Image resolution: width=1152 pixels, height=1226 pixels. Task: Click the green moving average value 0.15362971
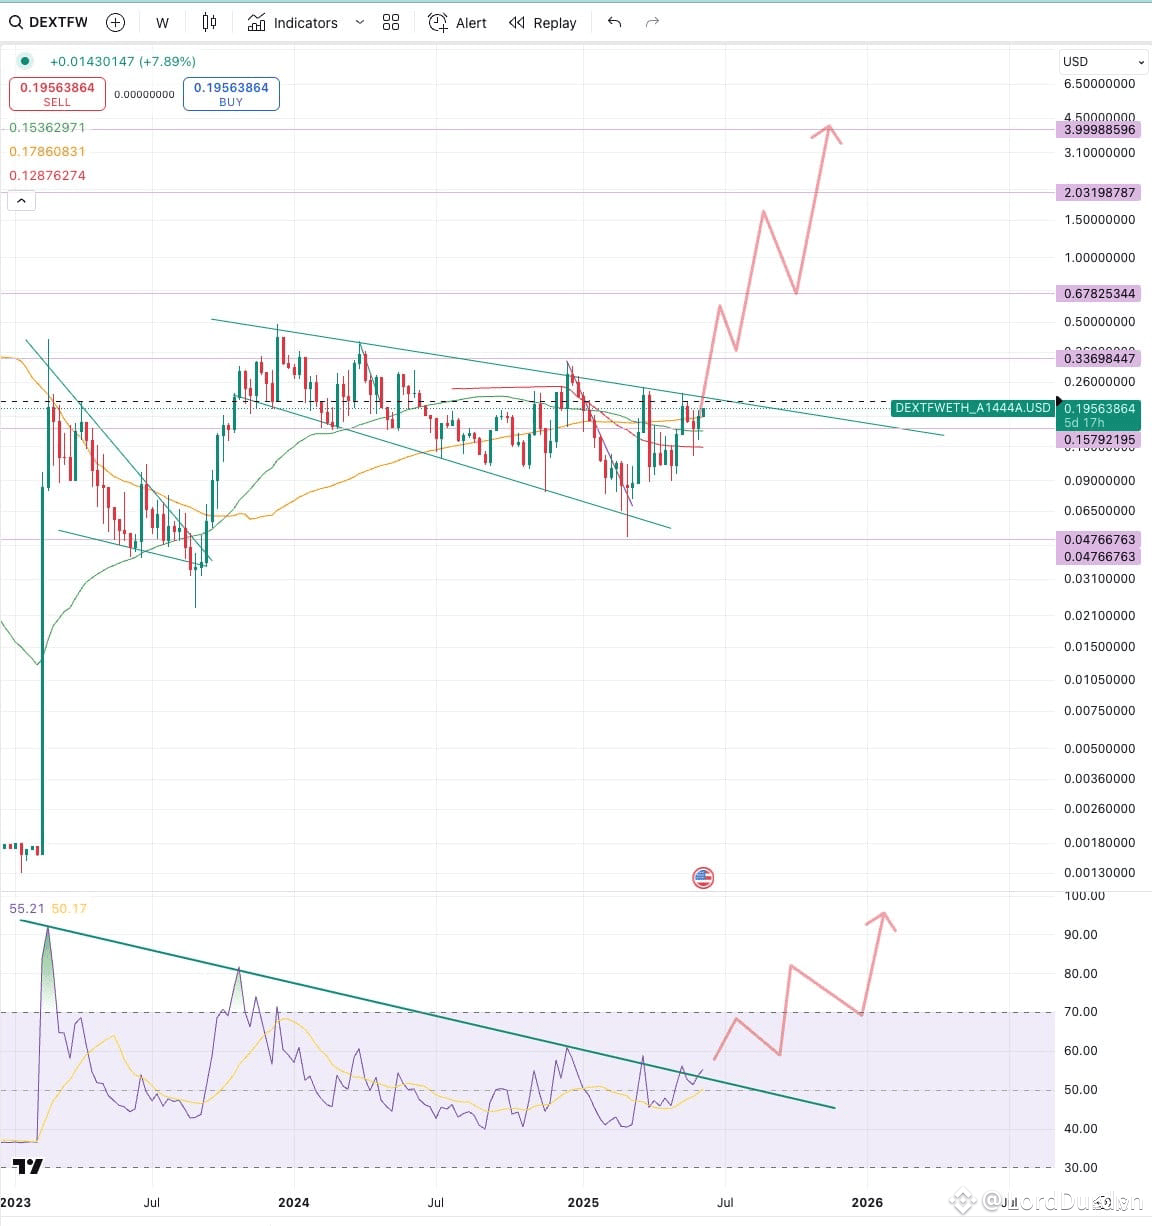pyautogui.click(x=47, y=128)
